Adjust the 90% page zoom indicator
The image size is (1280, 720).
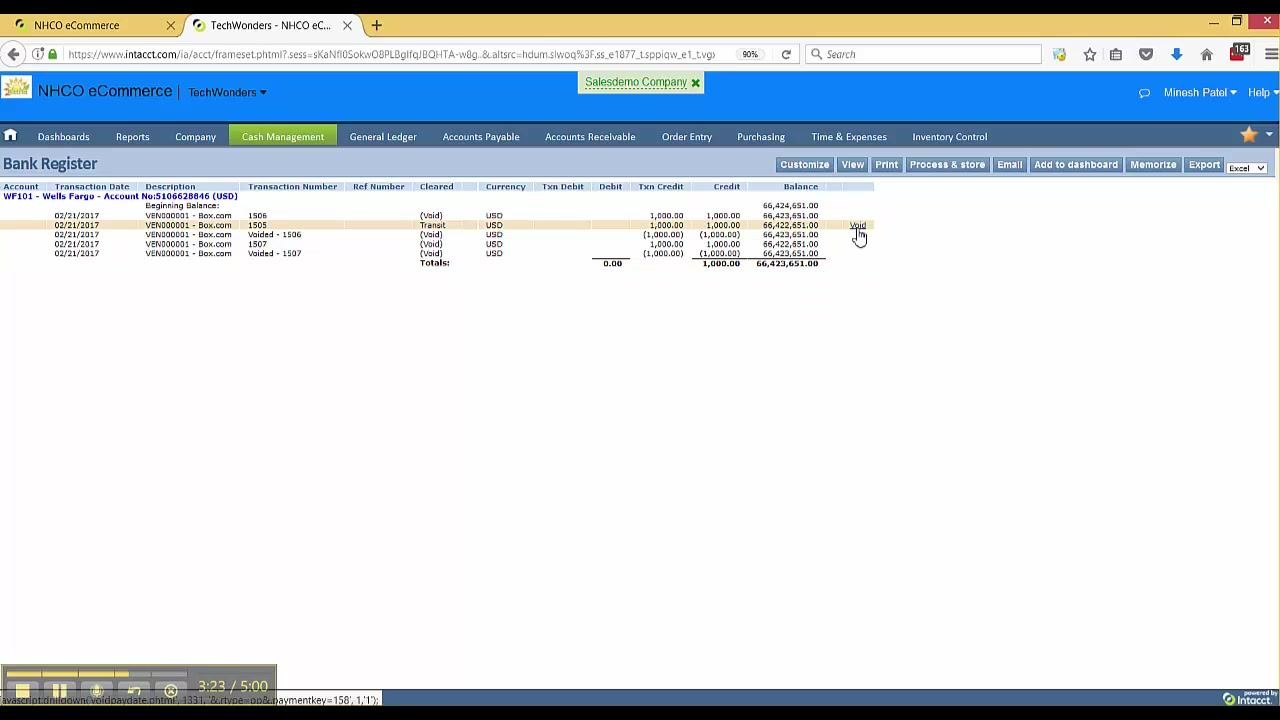click(750, 54)
